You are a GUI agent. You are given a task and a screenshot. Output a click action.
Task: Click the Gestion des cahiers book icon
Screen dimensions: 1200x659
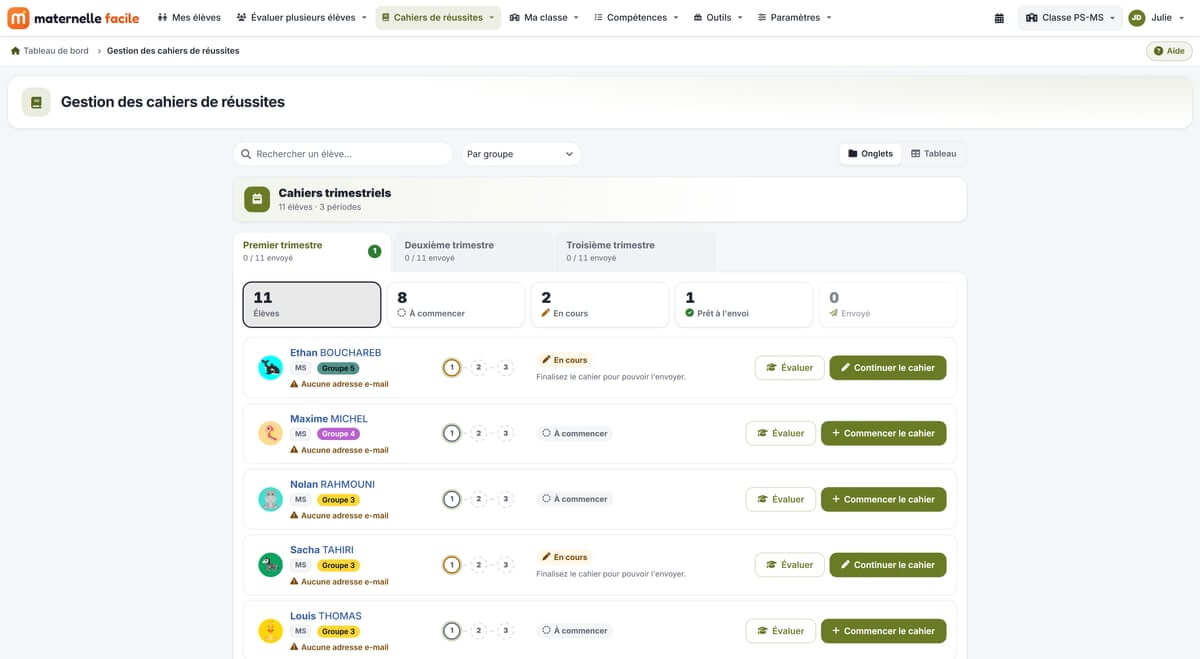[x=36, y=102]
